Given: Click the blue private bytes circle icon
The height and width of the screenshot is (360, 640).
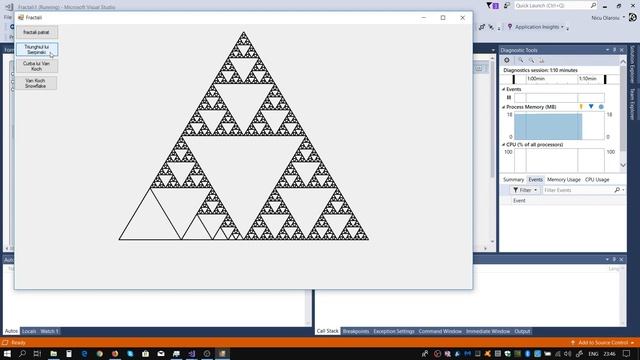Looking at the screenshot, I should coord(601,107).
